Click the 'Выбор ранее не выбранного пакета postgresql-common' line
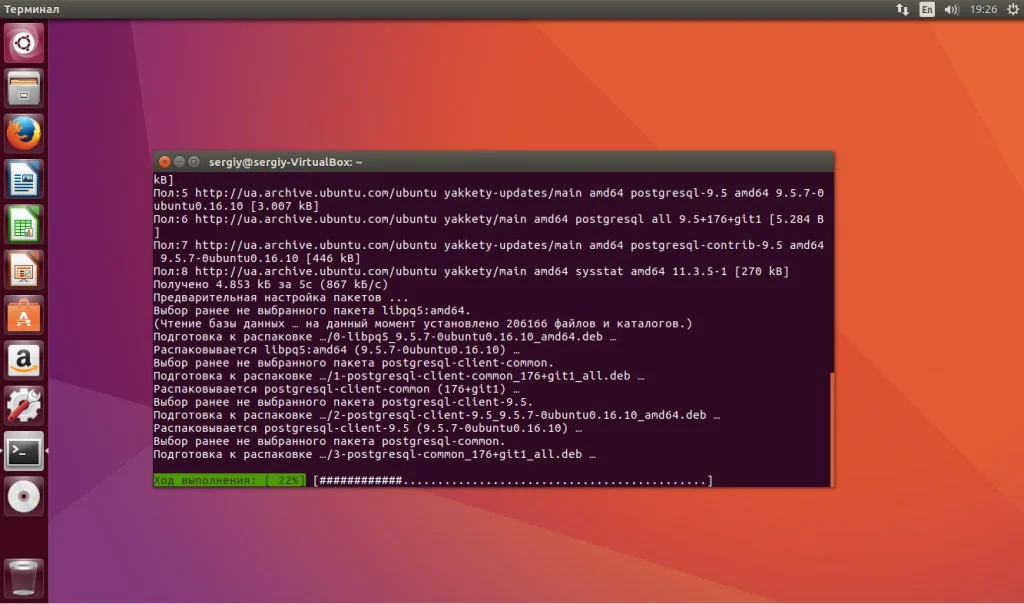The height and width of the screenshot is (604, 1024). [x=329, y=441]
